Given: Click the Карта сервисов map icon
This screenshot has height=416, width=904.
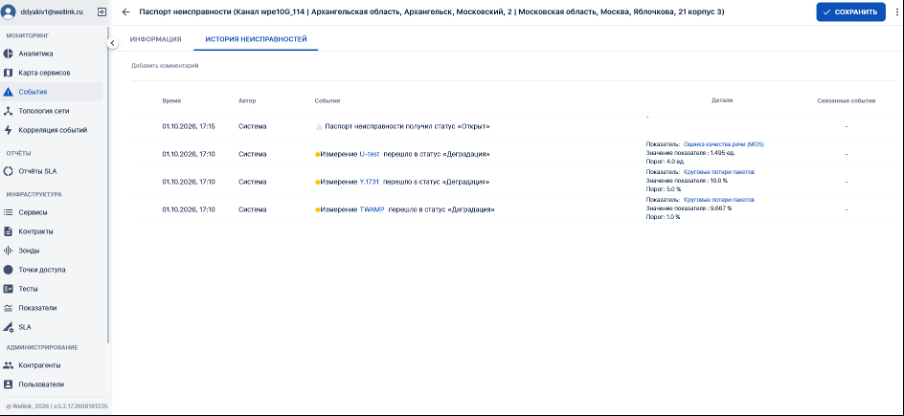Looking at the screenshot, I should [8, 73].
